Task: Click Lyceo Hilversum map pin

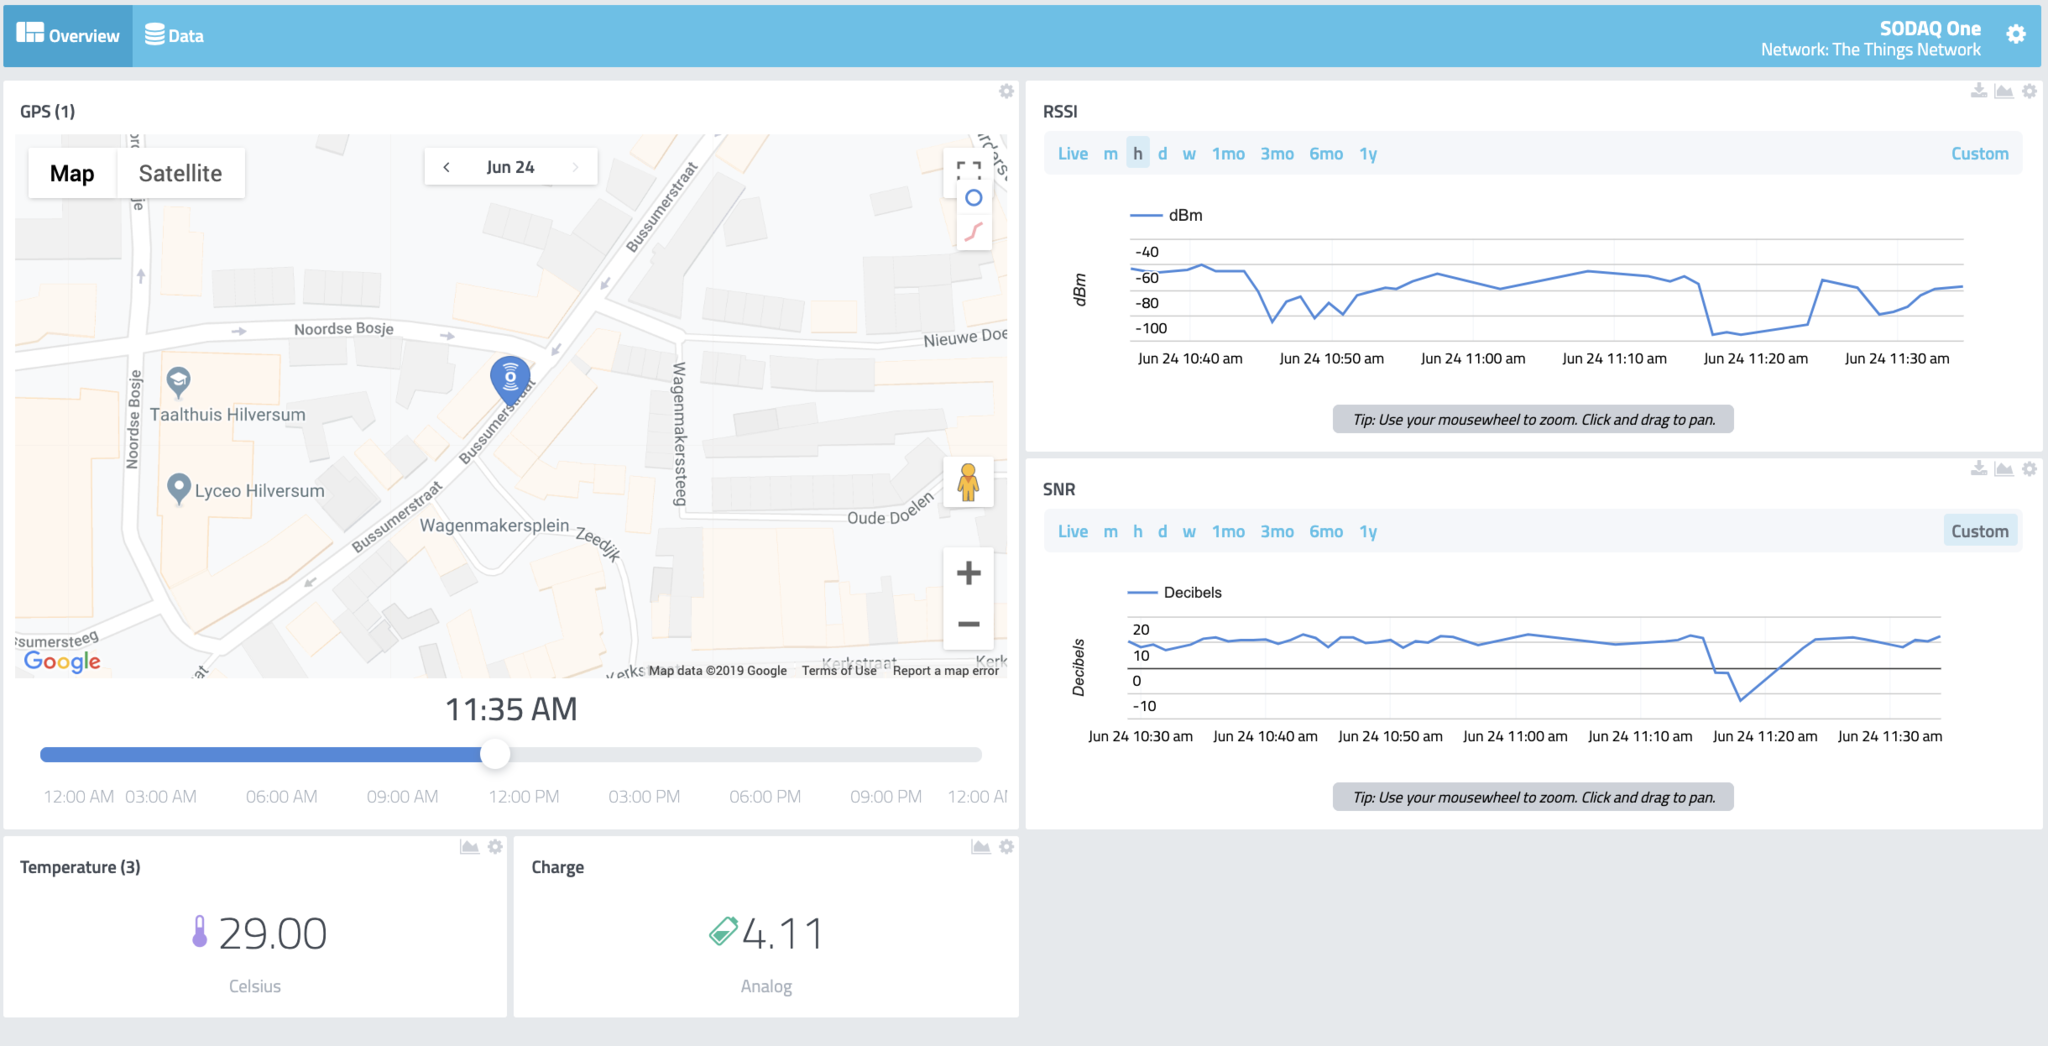Action: point(178,488)
